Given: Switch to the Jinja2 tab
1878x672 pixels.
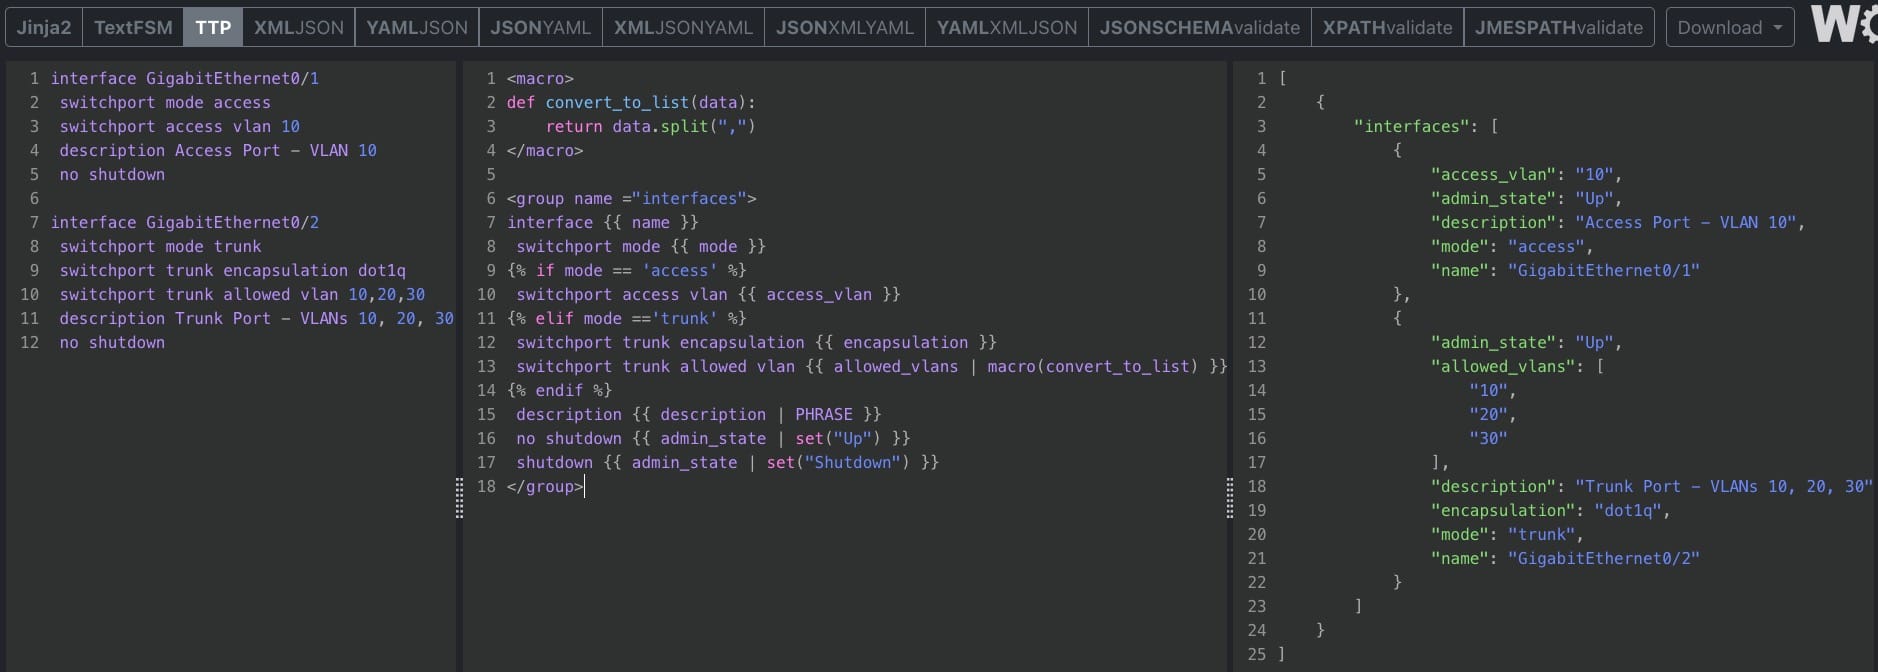Looking at the screenshot, I should 44,28.
